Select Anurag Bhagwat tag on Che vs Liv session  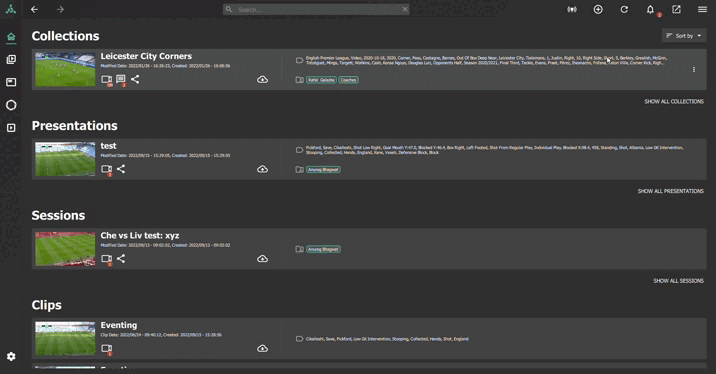(x=323, y=249)
